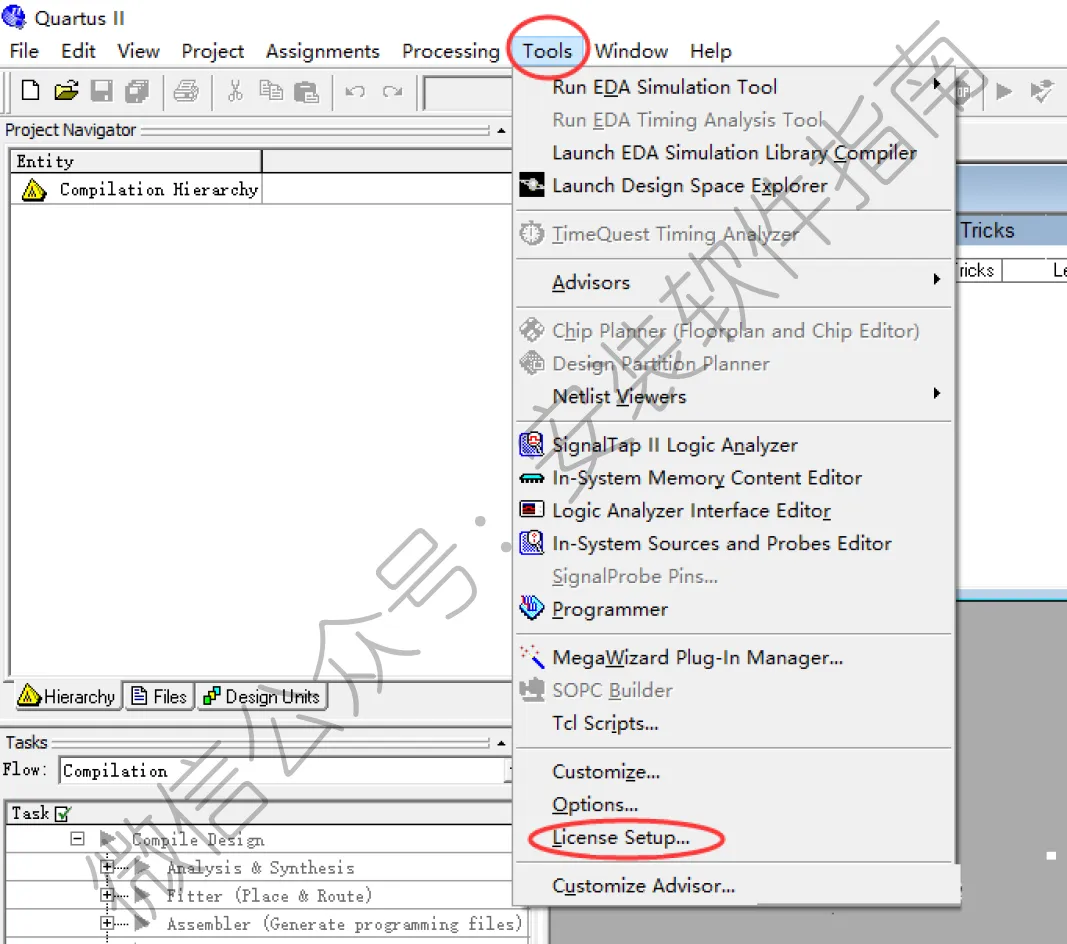Click the New file toolbar icon
This screenshot has width=1067, height=944.
point(30,91)
